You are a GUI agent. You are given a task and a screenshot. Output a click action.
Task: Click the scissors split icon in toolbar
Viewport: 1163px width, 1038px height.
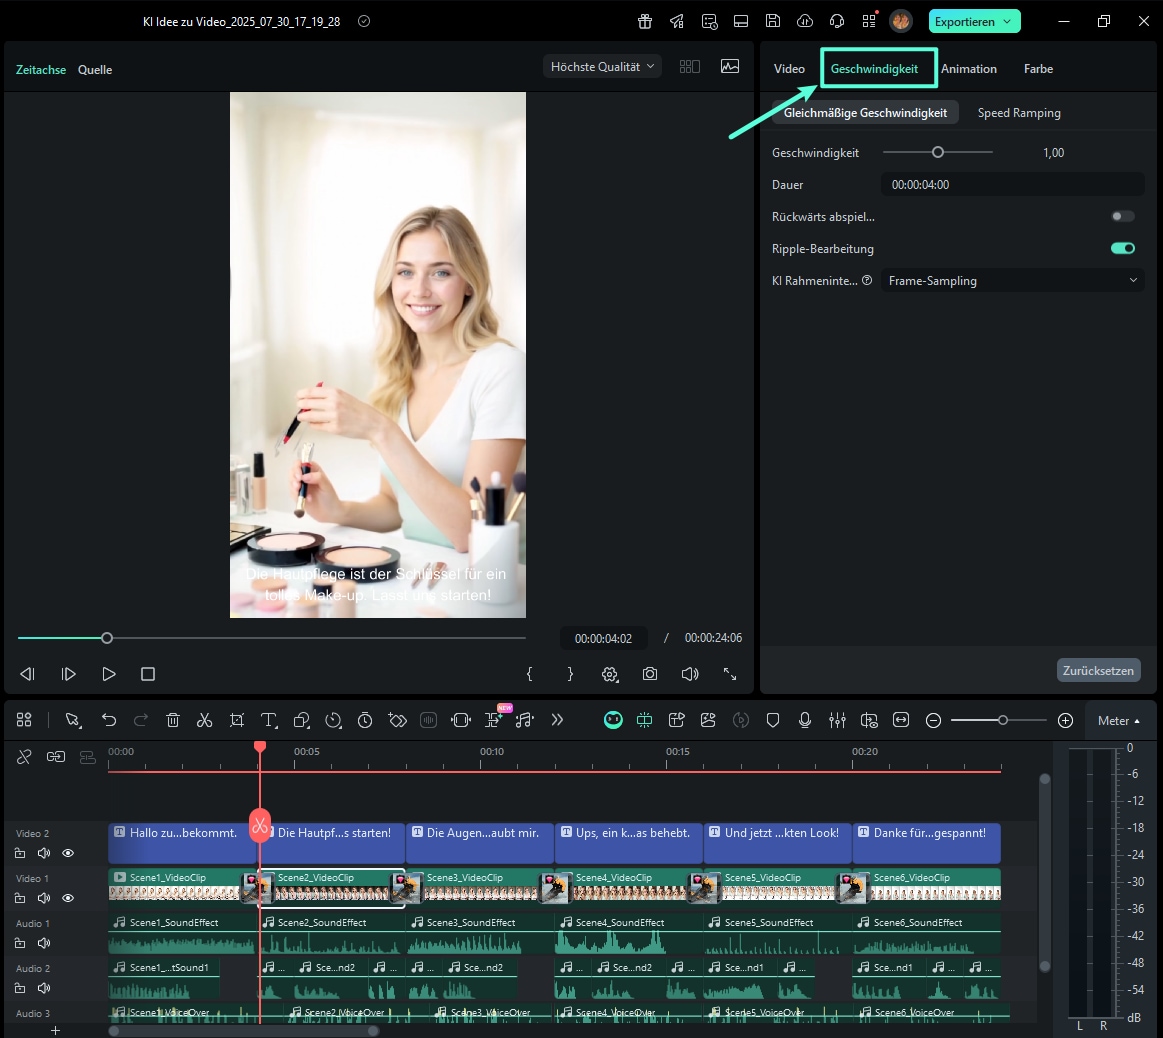point(205,720)
